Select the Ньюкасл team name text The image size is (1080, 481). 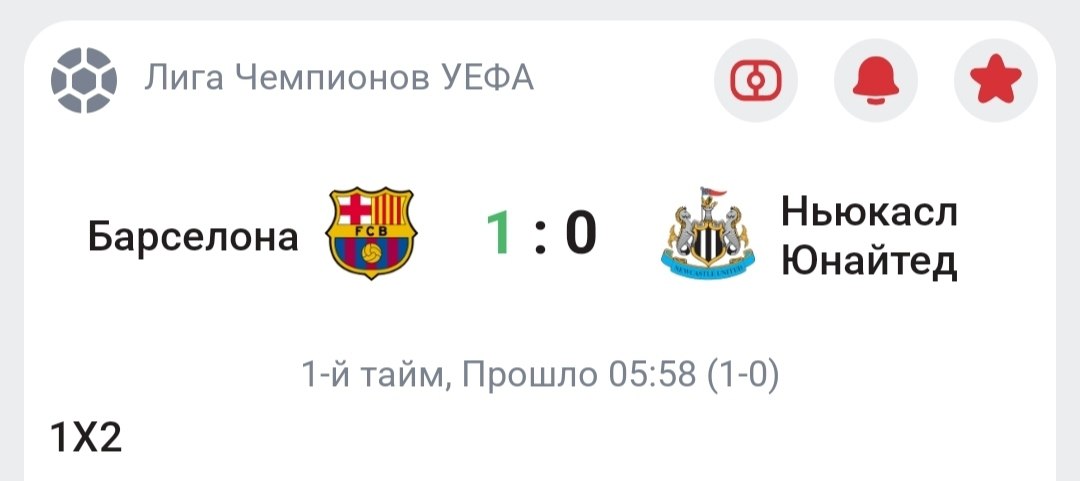pyautogui.click(x=869, y=211)
